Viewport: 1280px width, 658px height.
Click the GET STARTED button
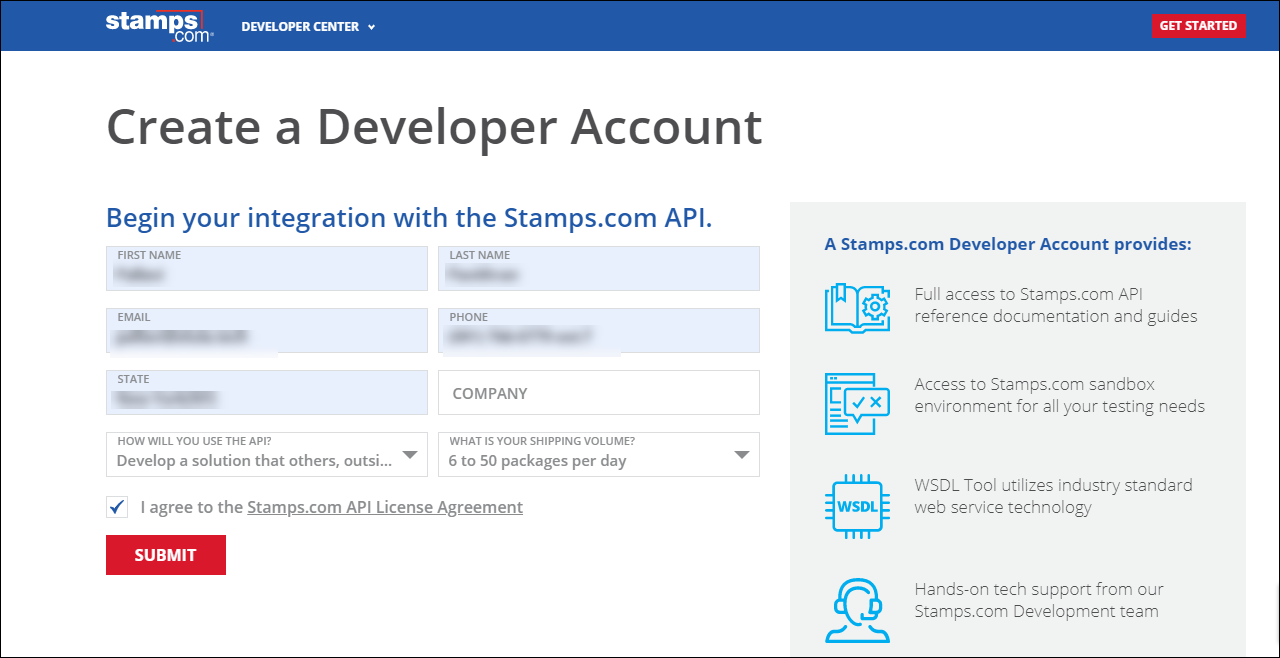(x=1198, y=25)
